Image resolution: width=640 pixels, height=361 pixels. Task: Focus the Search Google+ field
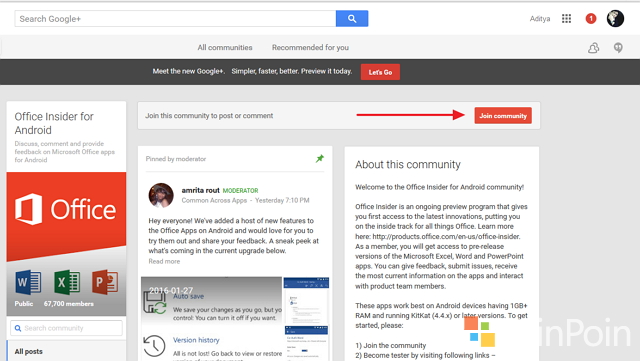pos(176,19)
